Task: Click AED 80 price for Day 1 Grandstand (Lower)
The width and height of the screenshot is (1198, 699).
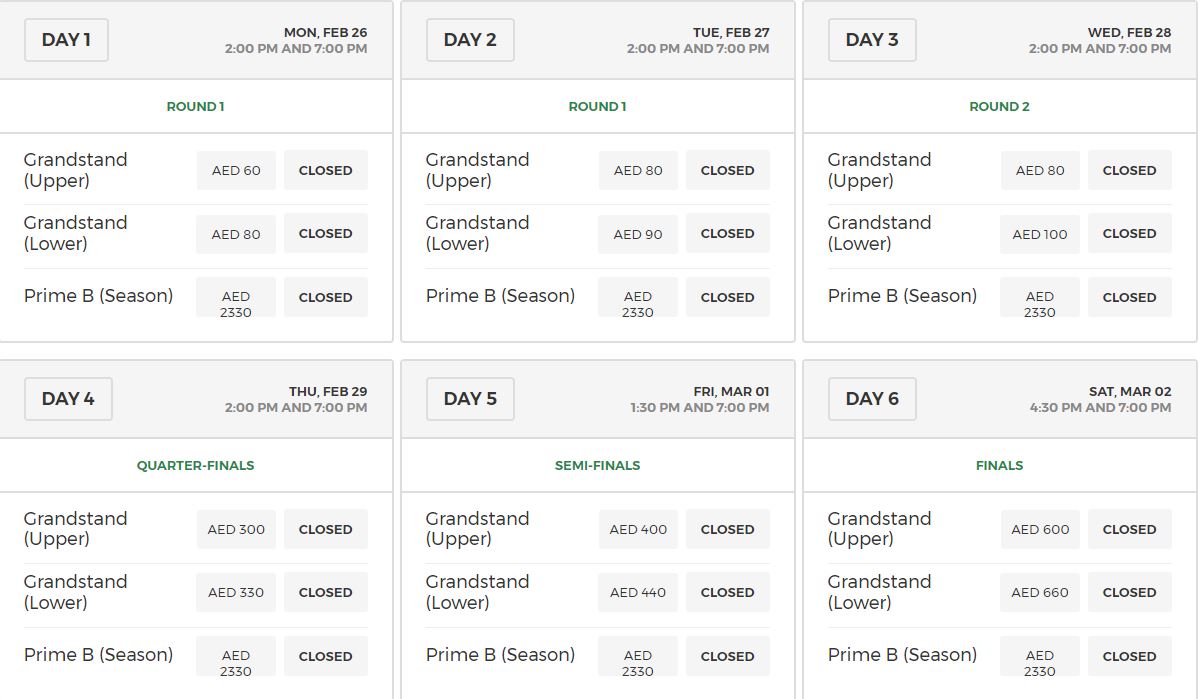Action: (236, 234)
